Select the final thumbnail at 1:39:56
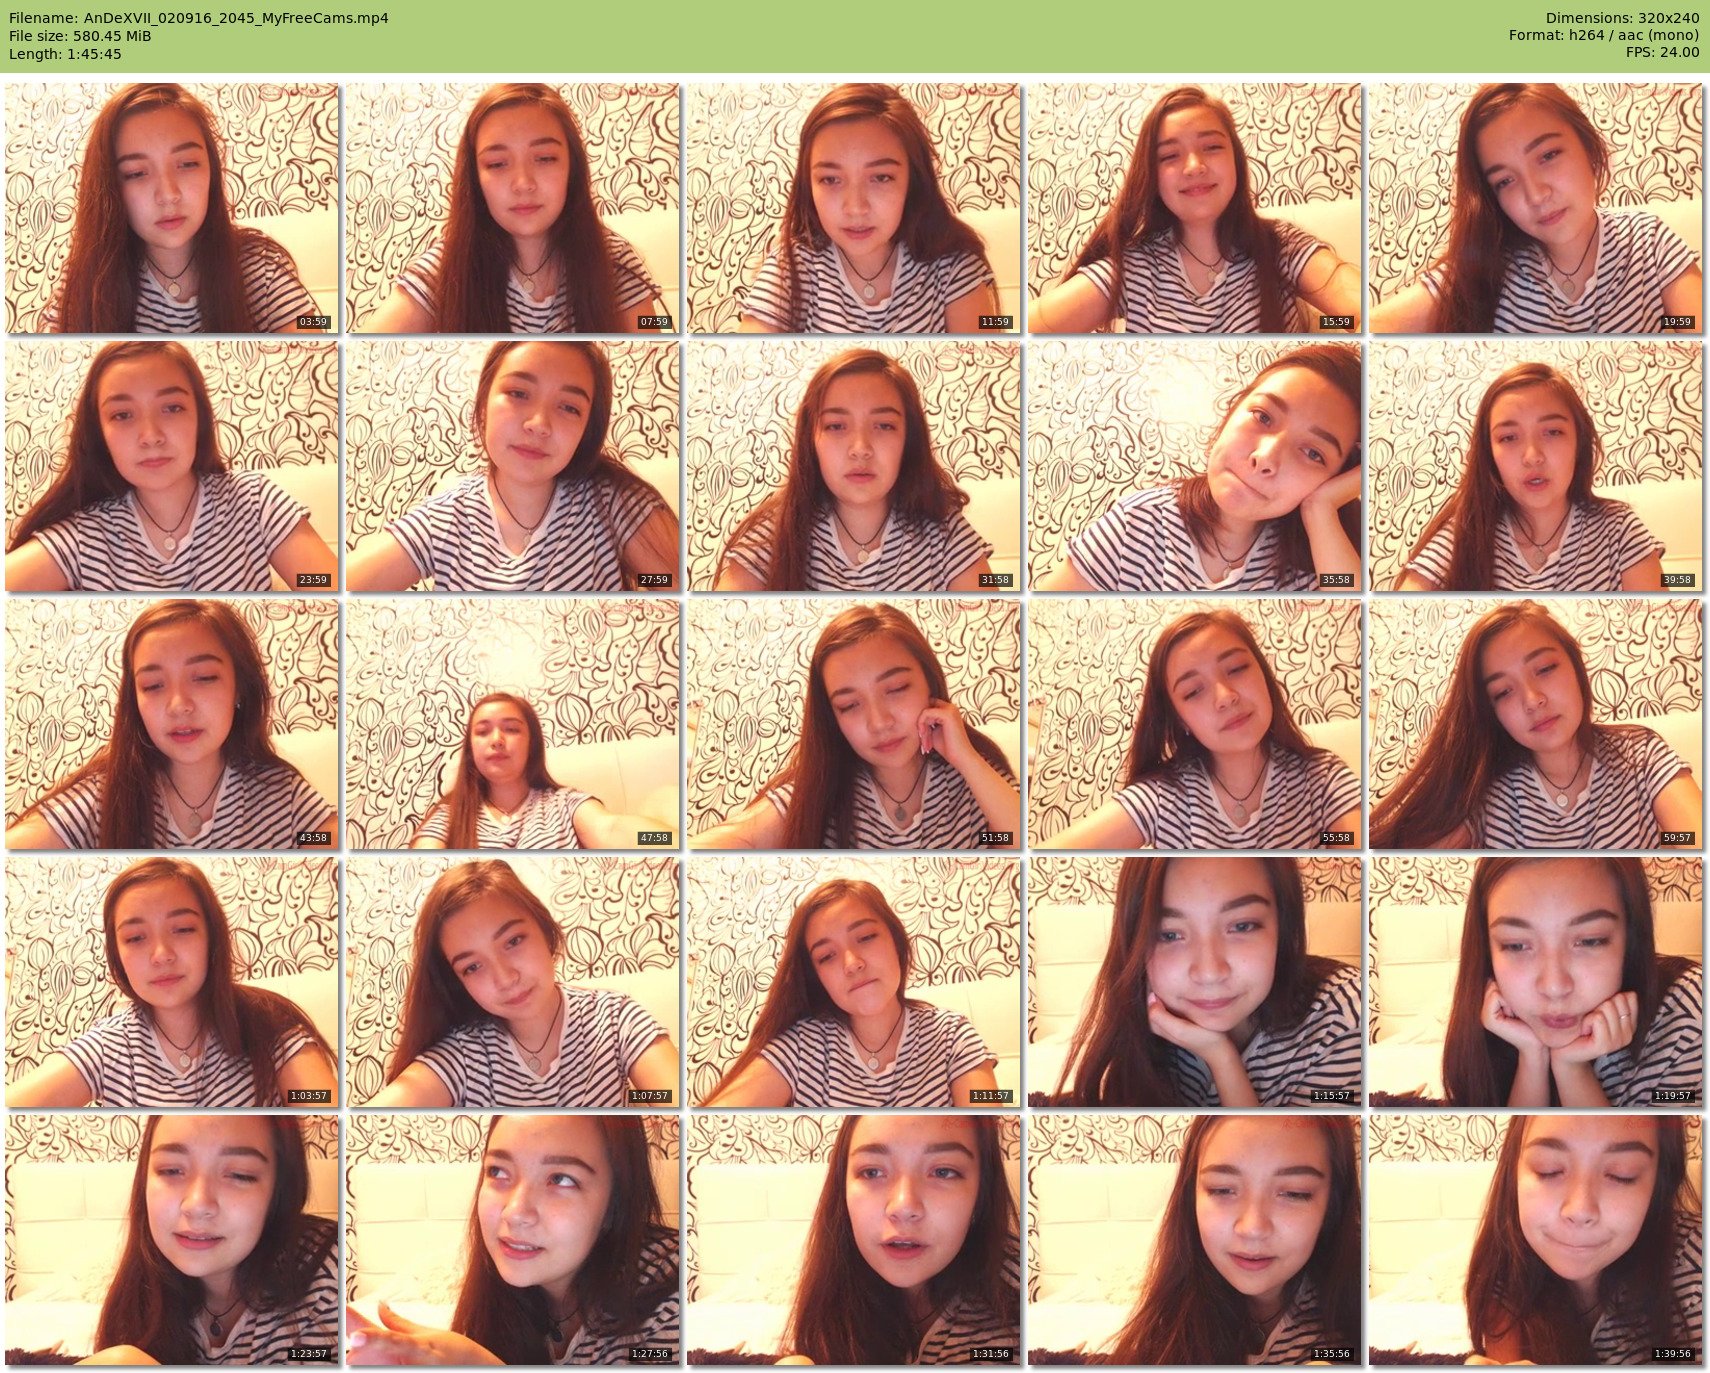 tap(1535, 1240)
